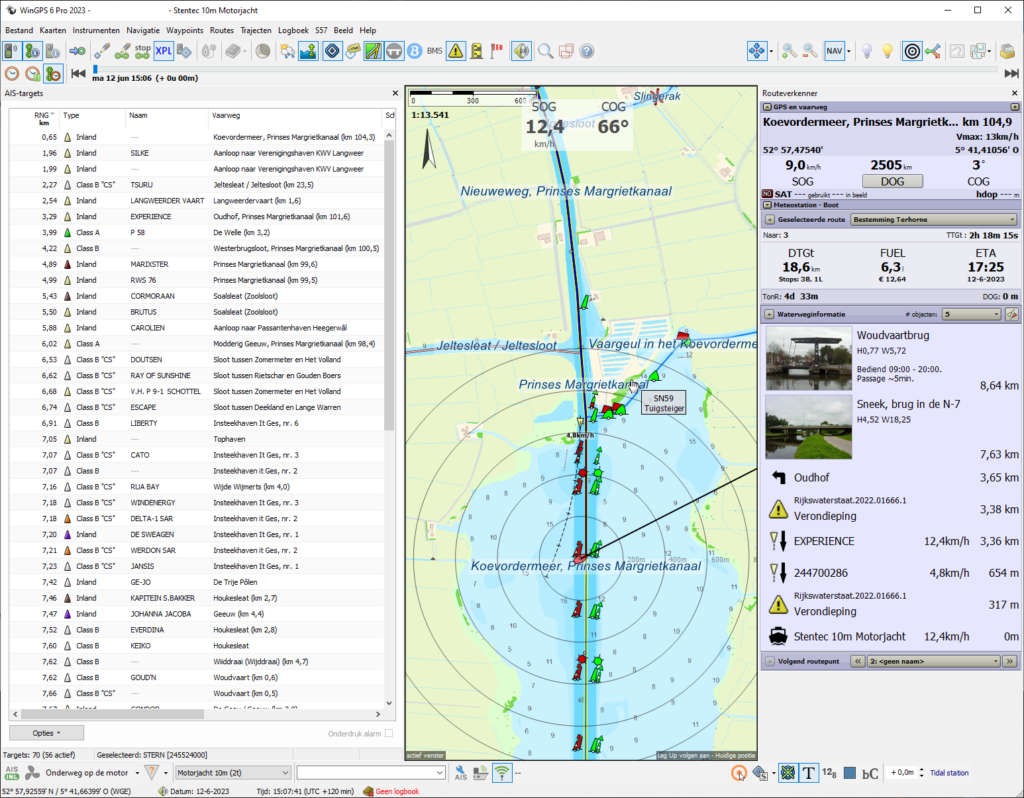1024x798 pixels.
Task: Toggle the Onderdruk alarm checkbox
Action: coord(389,733)
